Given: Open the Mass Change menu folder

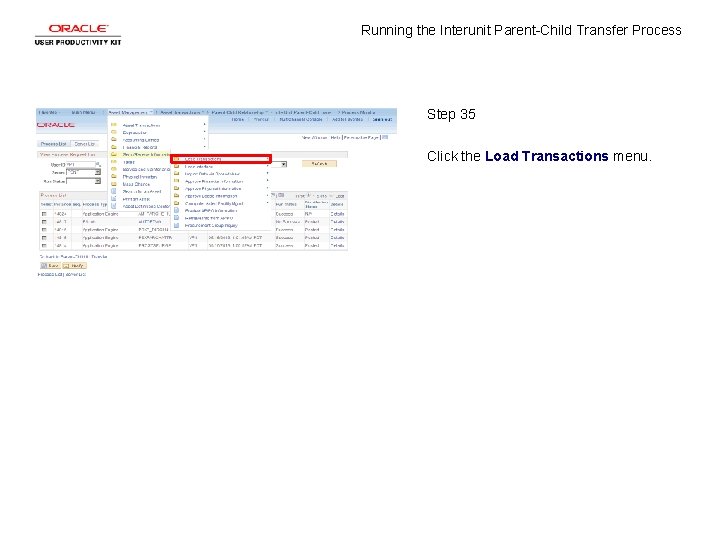Looking at the screenshot, I should point(136,184).
